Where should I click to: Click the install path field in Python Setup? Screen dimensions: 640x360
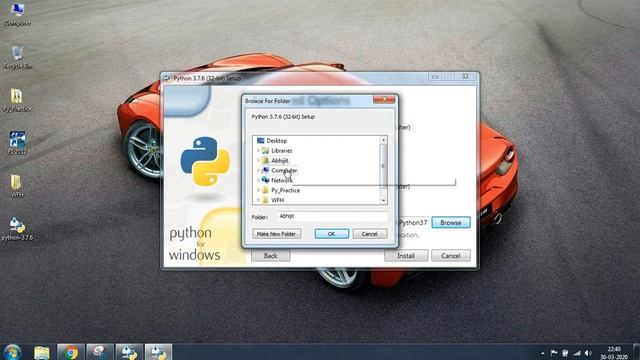413,222
